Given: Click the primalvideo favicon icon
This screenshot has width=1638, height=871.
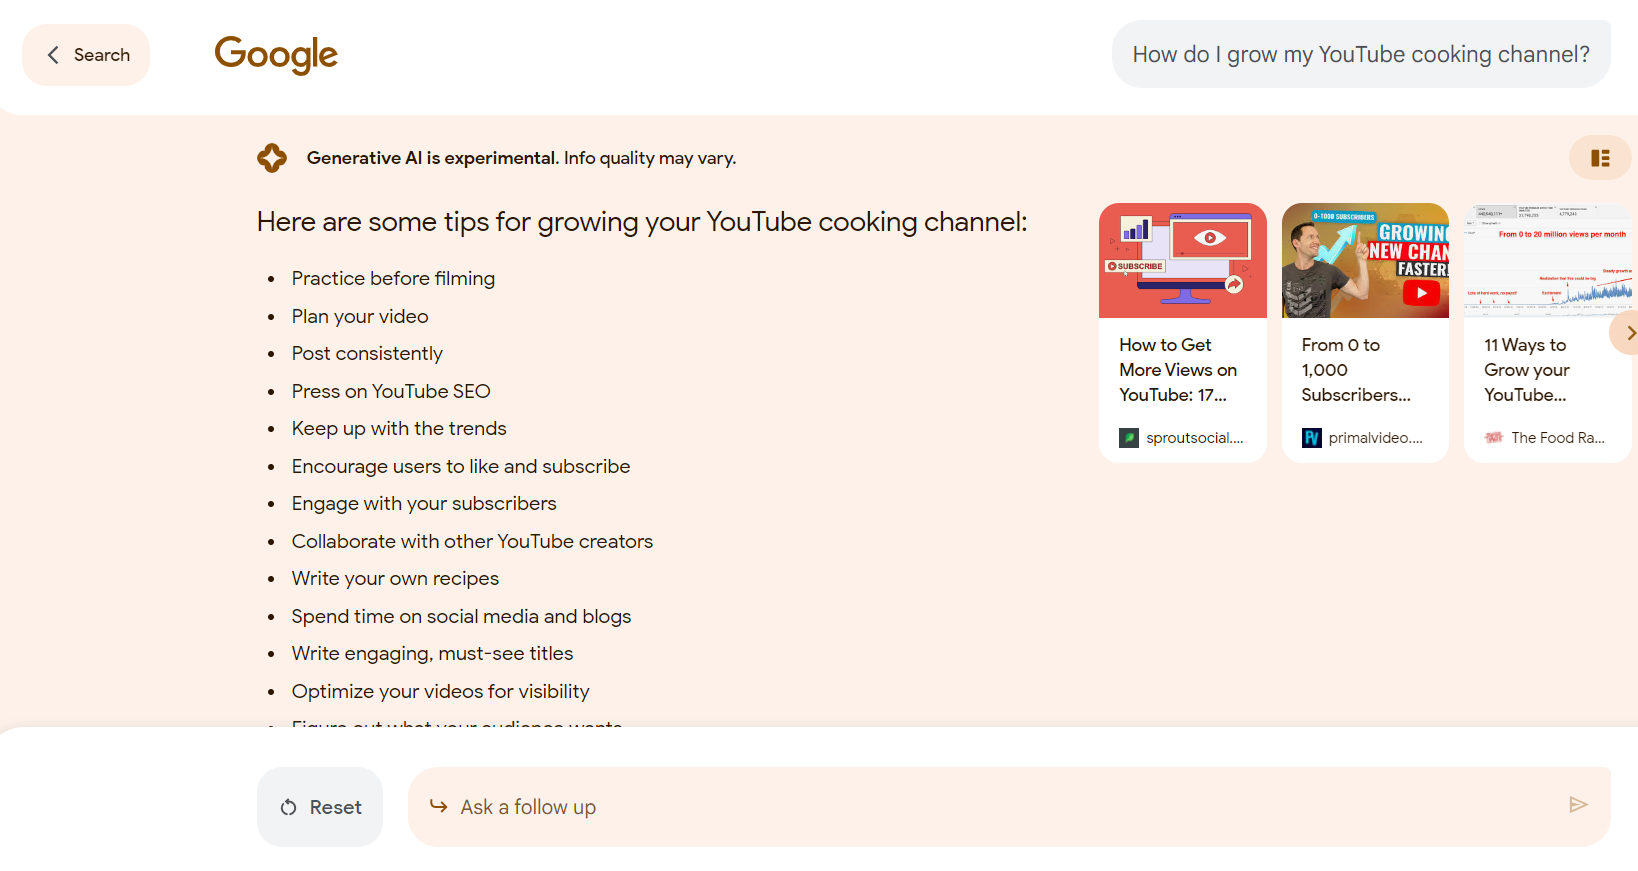Looking at the screenshot, I should point(1312,438).
